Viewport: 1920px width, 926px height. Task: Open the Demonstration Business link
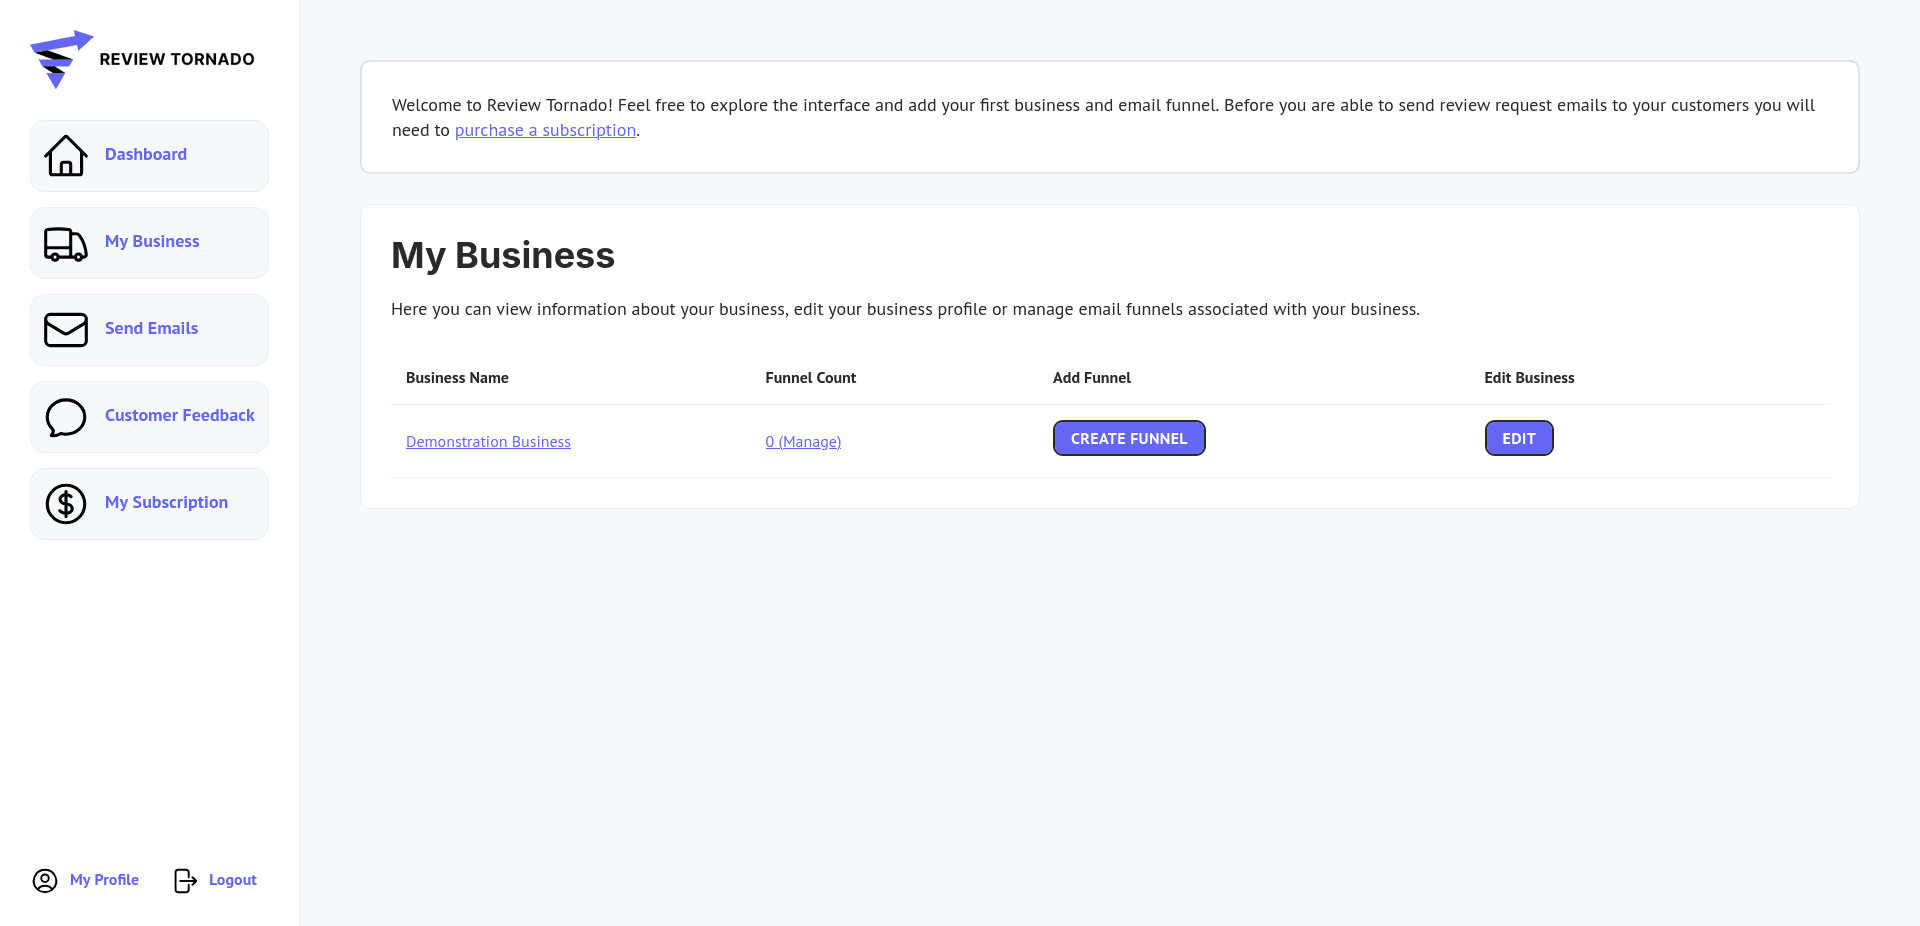pos(488,442)
